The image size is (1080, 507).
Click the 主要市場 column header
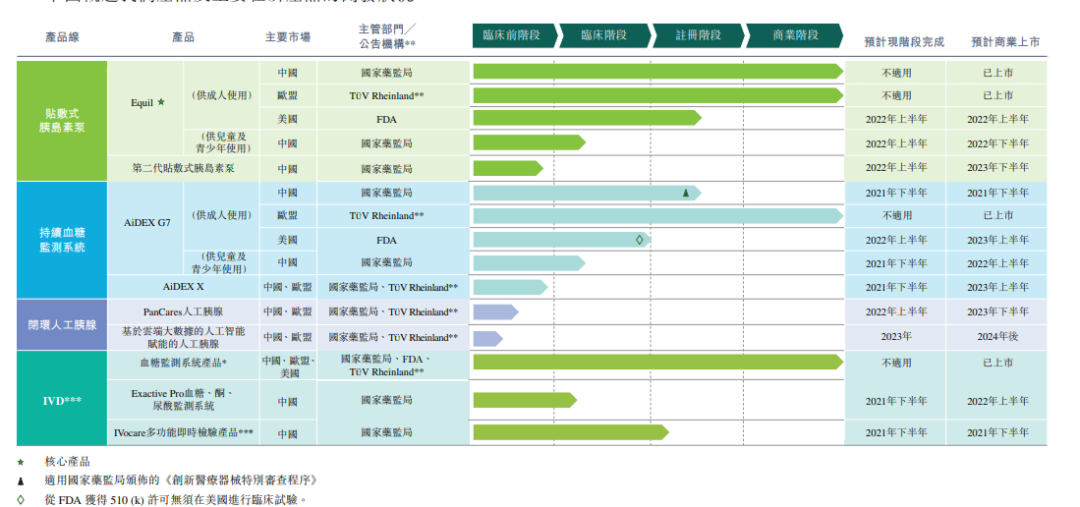(287, 37)
